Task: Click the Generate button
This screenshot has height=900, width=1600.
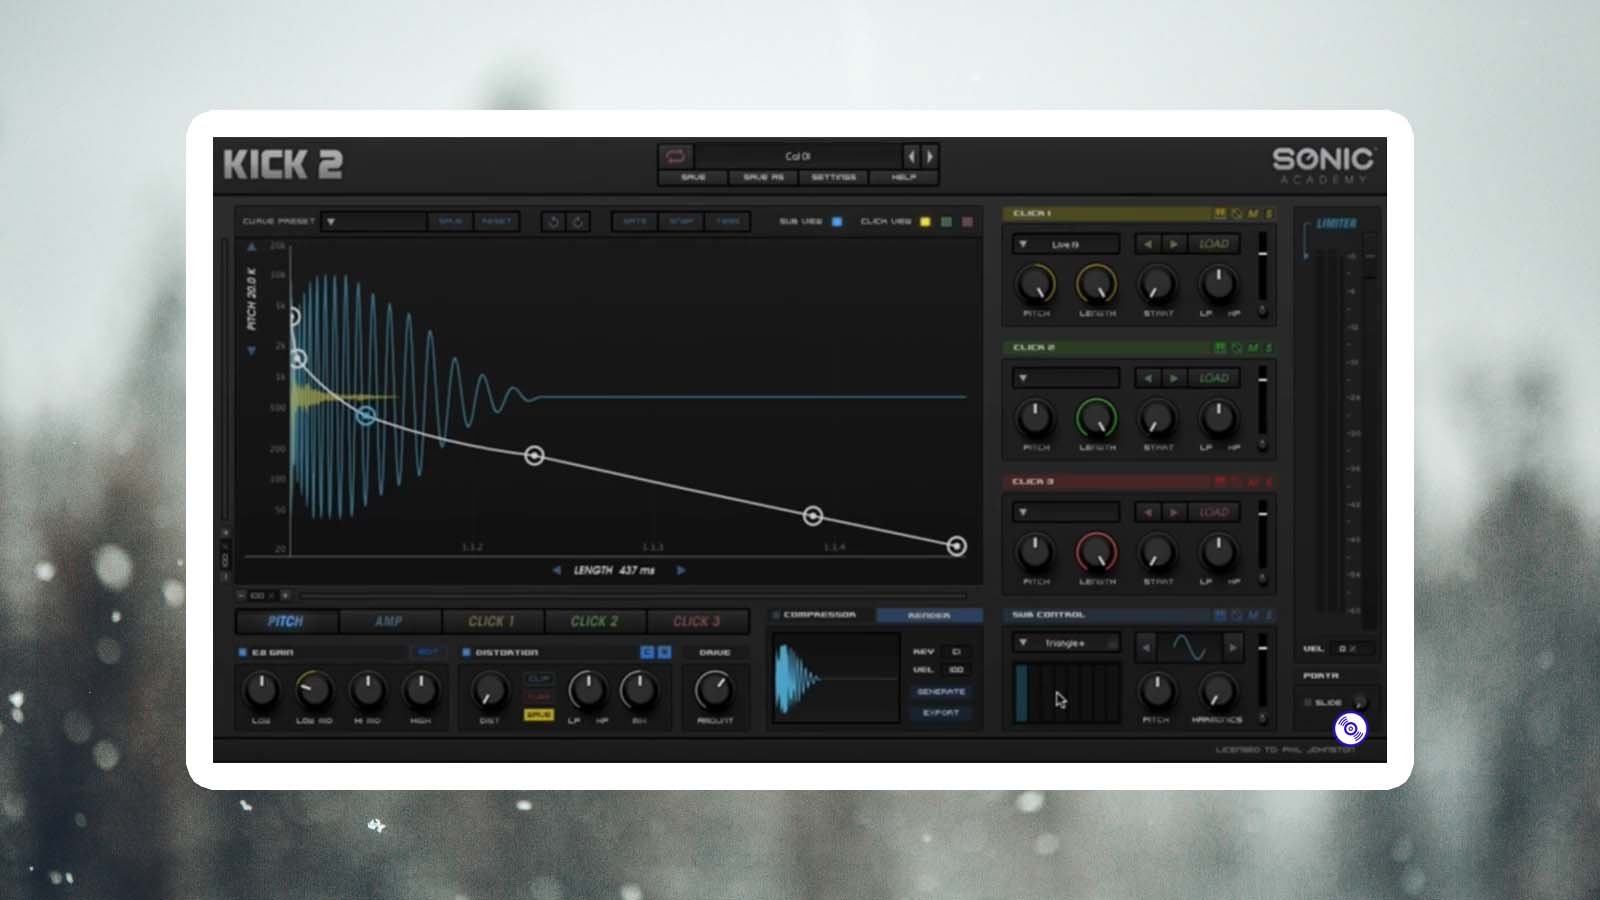Action: click(x=941, y=692)
